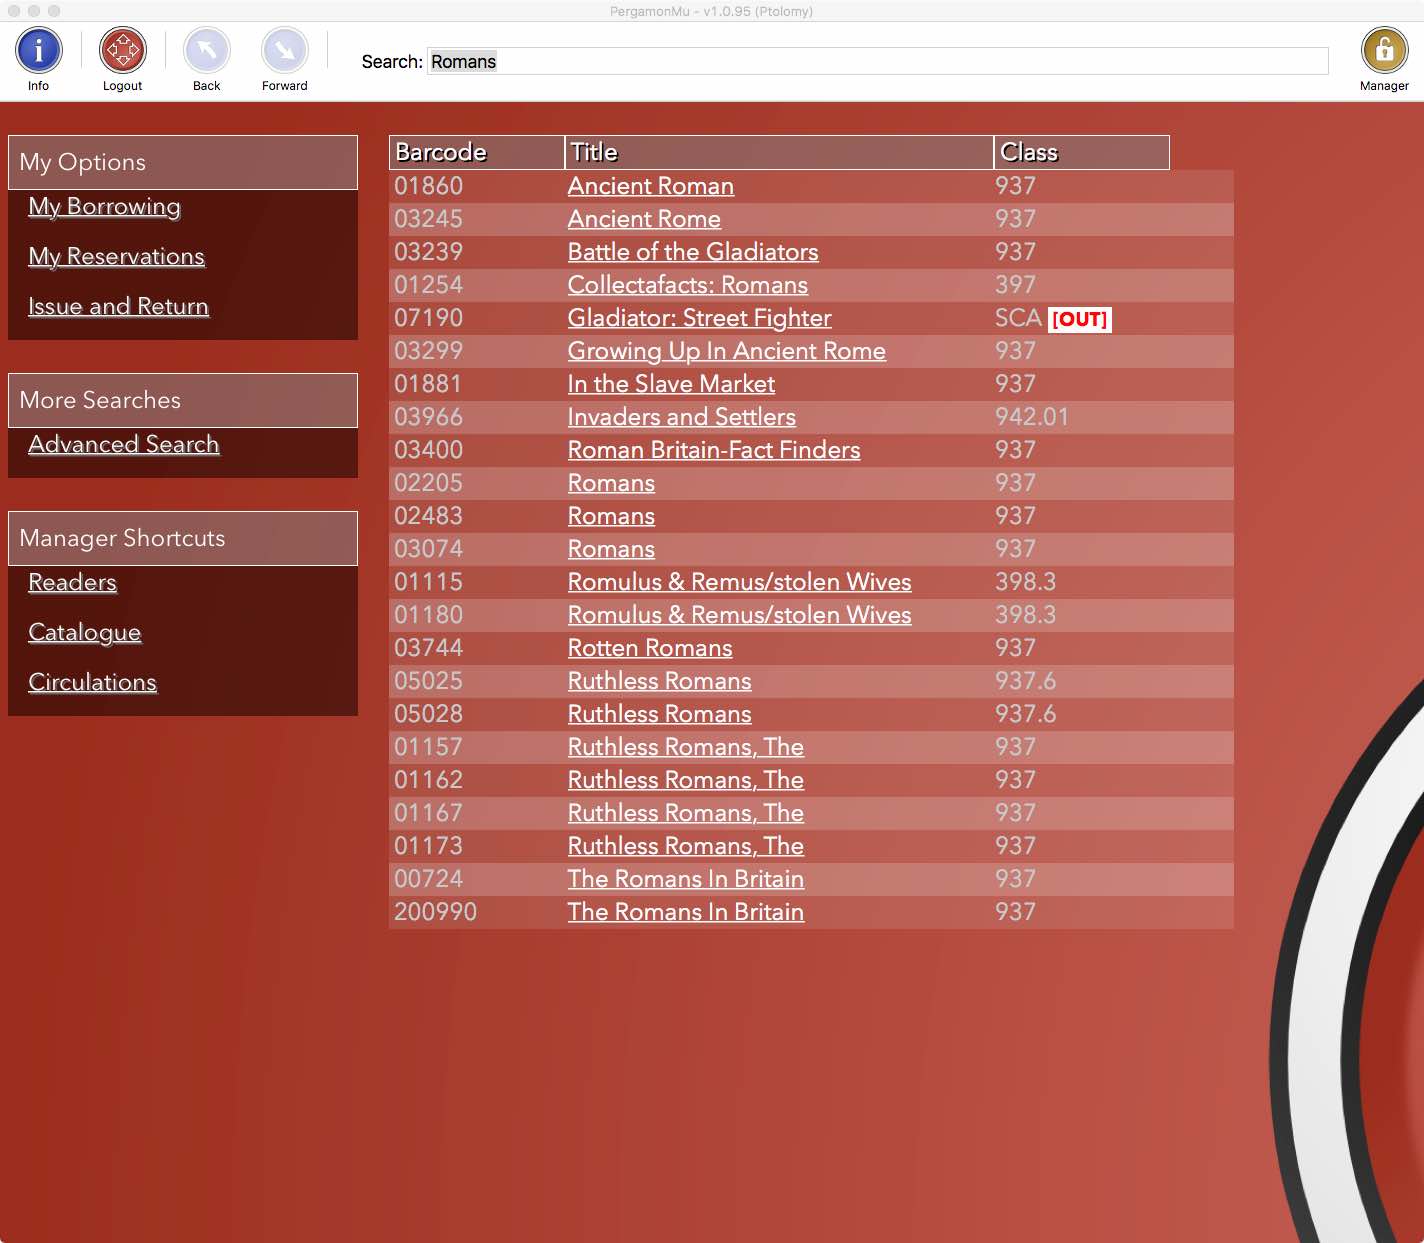Click the Class column header
1424x1243 pixels.
click(x=1081, y=152)
